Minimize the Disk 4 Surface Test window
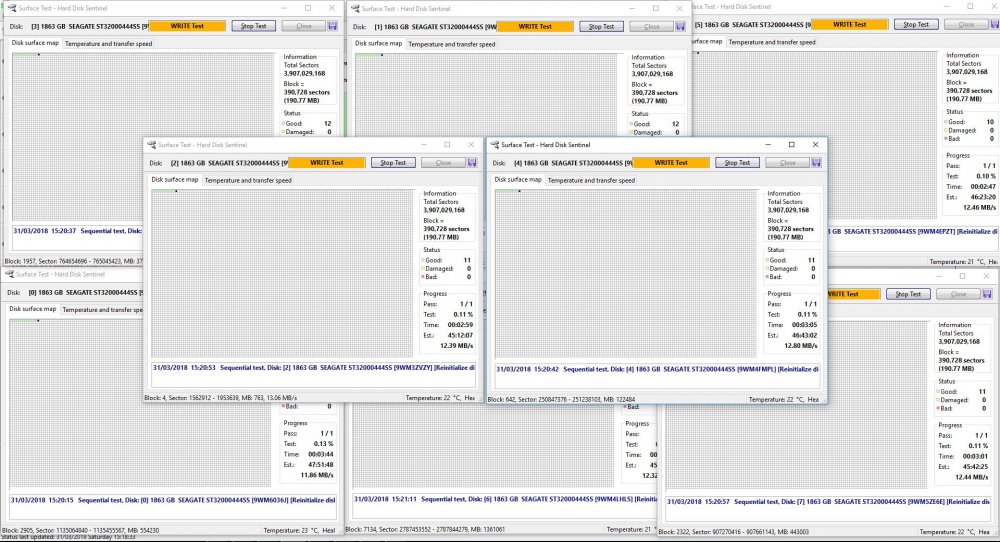 768,145
